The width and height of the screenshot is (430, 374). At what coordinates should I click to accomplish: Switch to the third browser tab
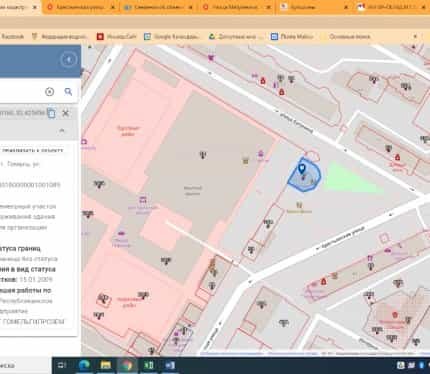(x=159, y=7)
